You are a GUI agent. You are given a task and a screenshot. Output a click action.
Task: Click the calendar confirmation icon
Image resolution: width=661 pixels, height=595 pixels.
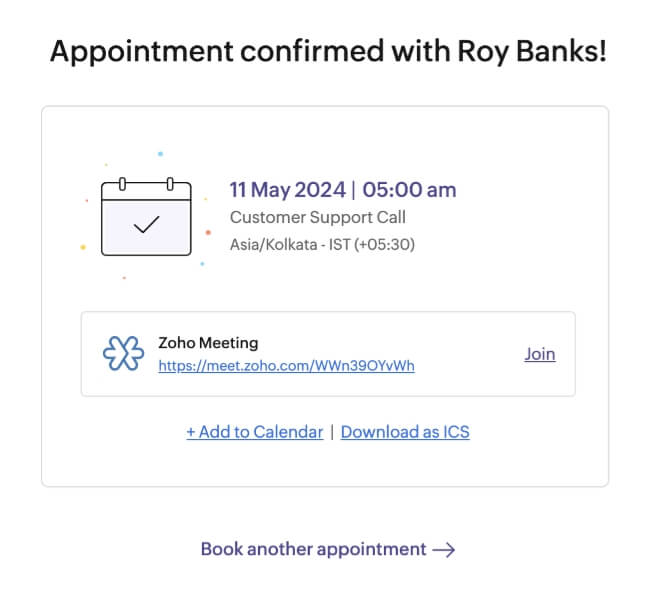(x=145, y=216)
